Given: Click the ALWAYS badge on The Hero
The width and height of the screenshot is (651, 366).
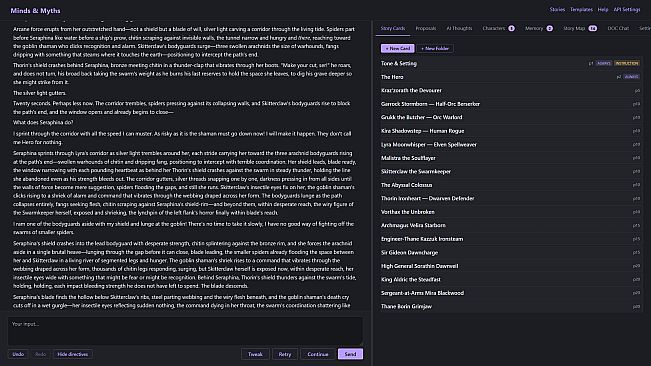Looking at the screenshot, I should (631, 77).
